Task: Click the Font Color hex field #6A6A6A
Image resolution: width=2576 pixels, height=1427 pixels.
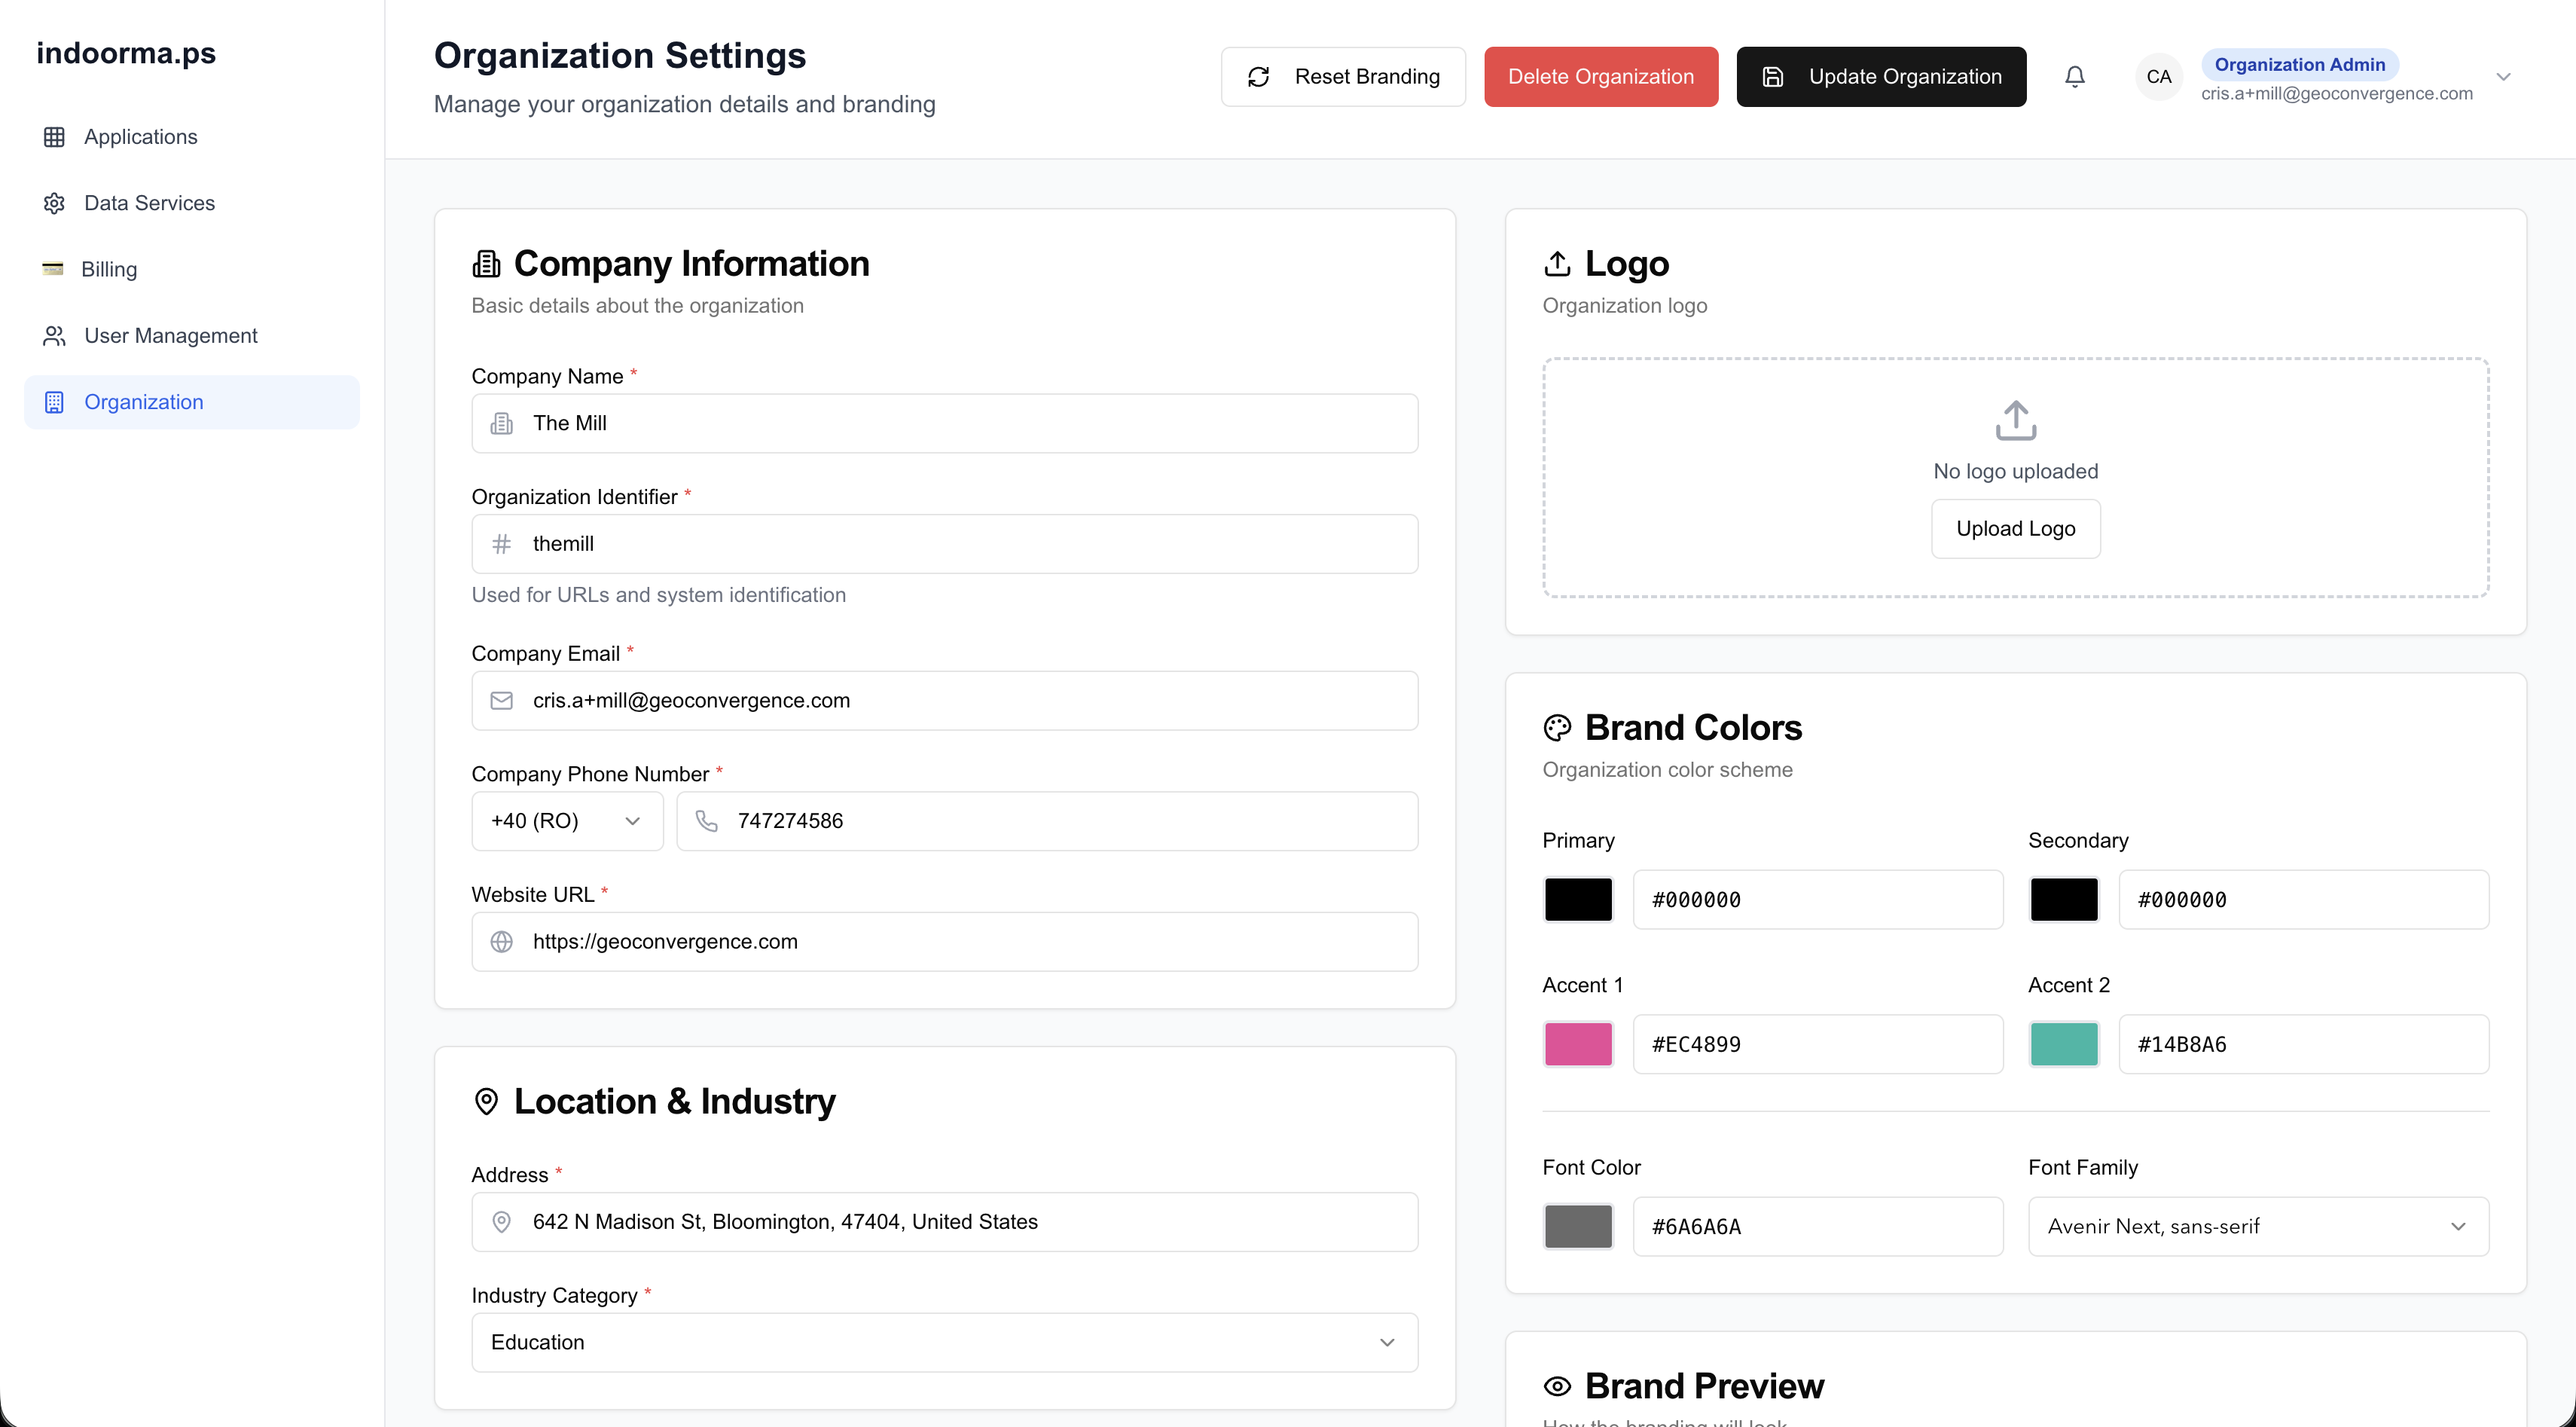Action: click(x=1818, y=1226)
